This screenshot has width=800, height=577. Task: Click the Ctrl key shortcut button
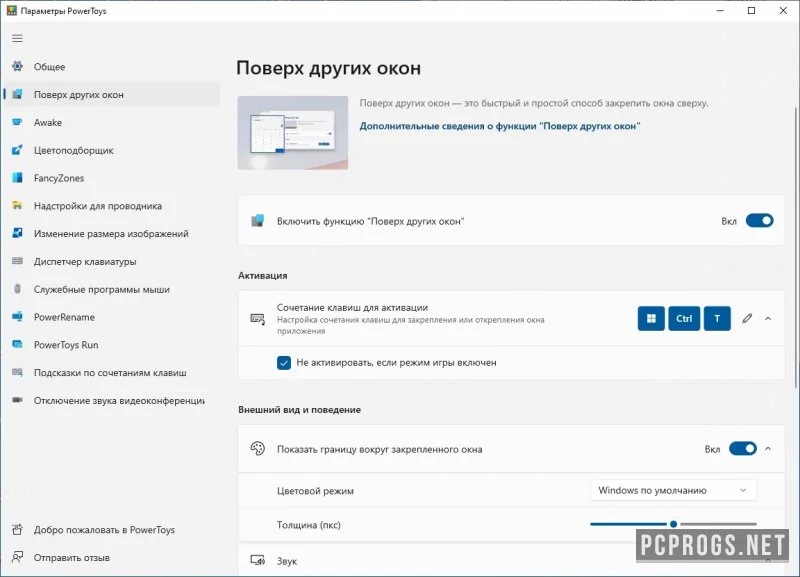[x=684, y=318]
